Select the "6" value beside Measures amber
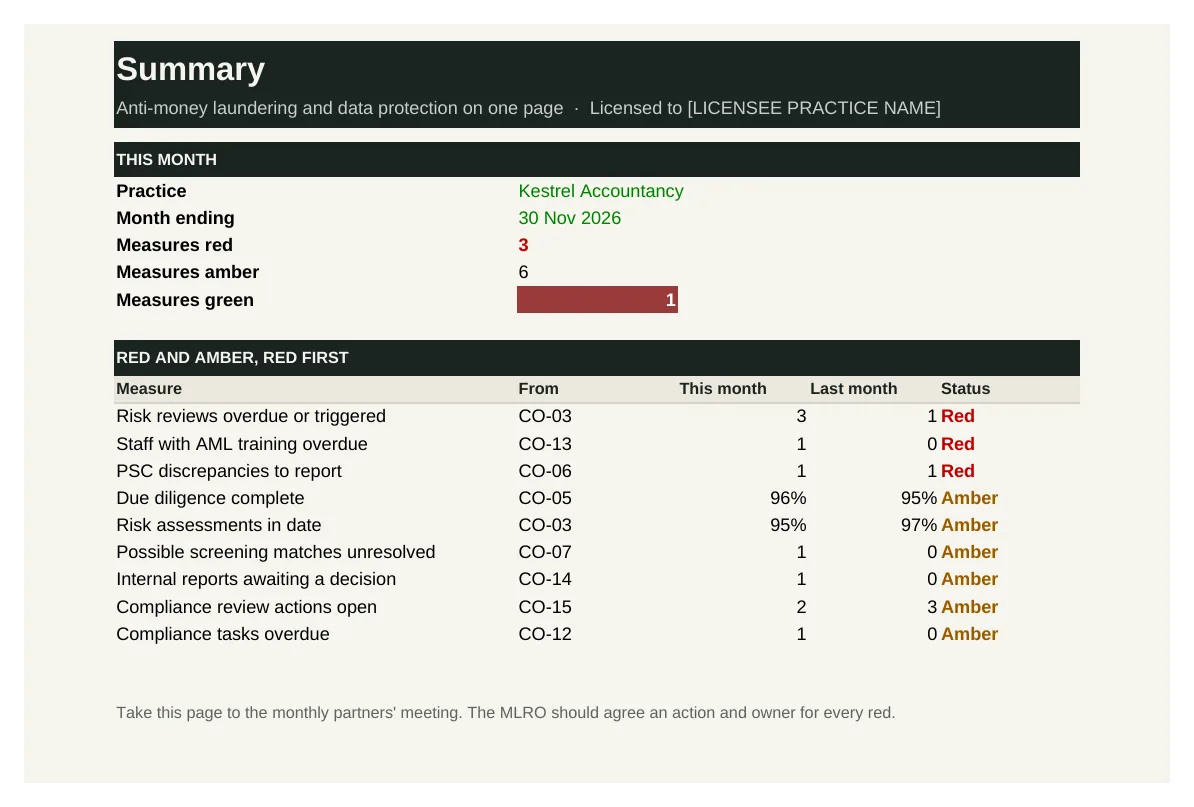 point(523,273)
